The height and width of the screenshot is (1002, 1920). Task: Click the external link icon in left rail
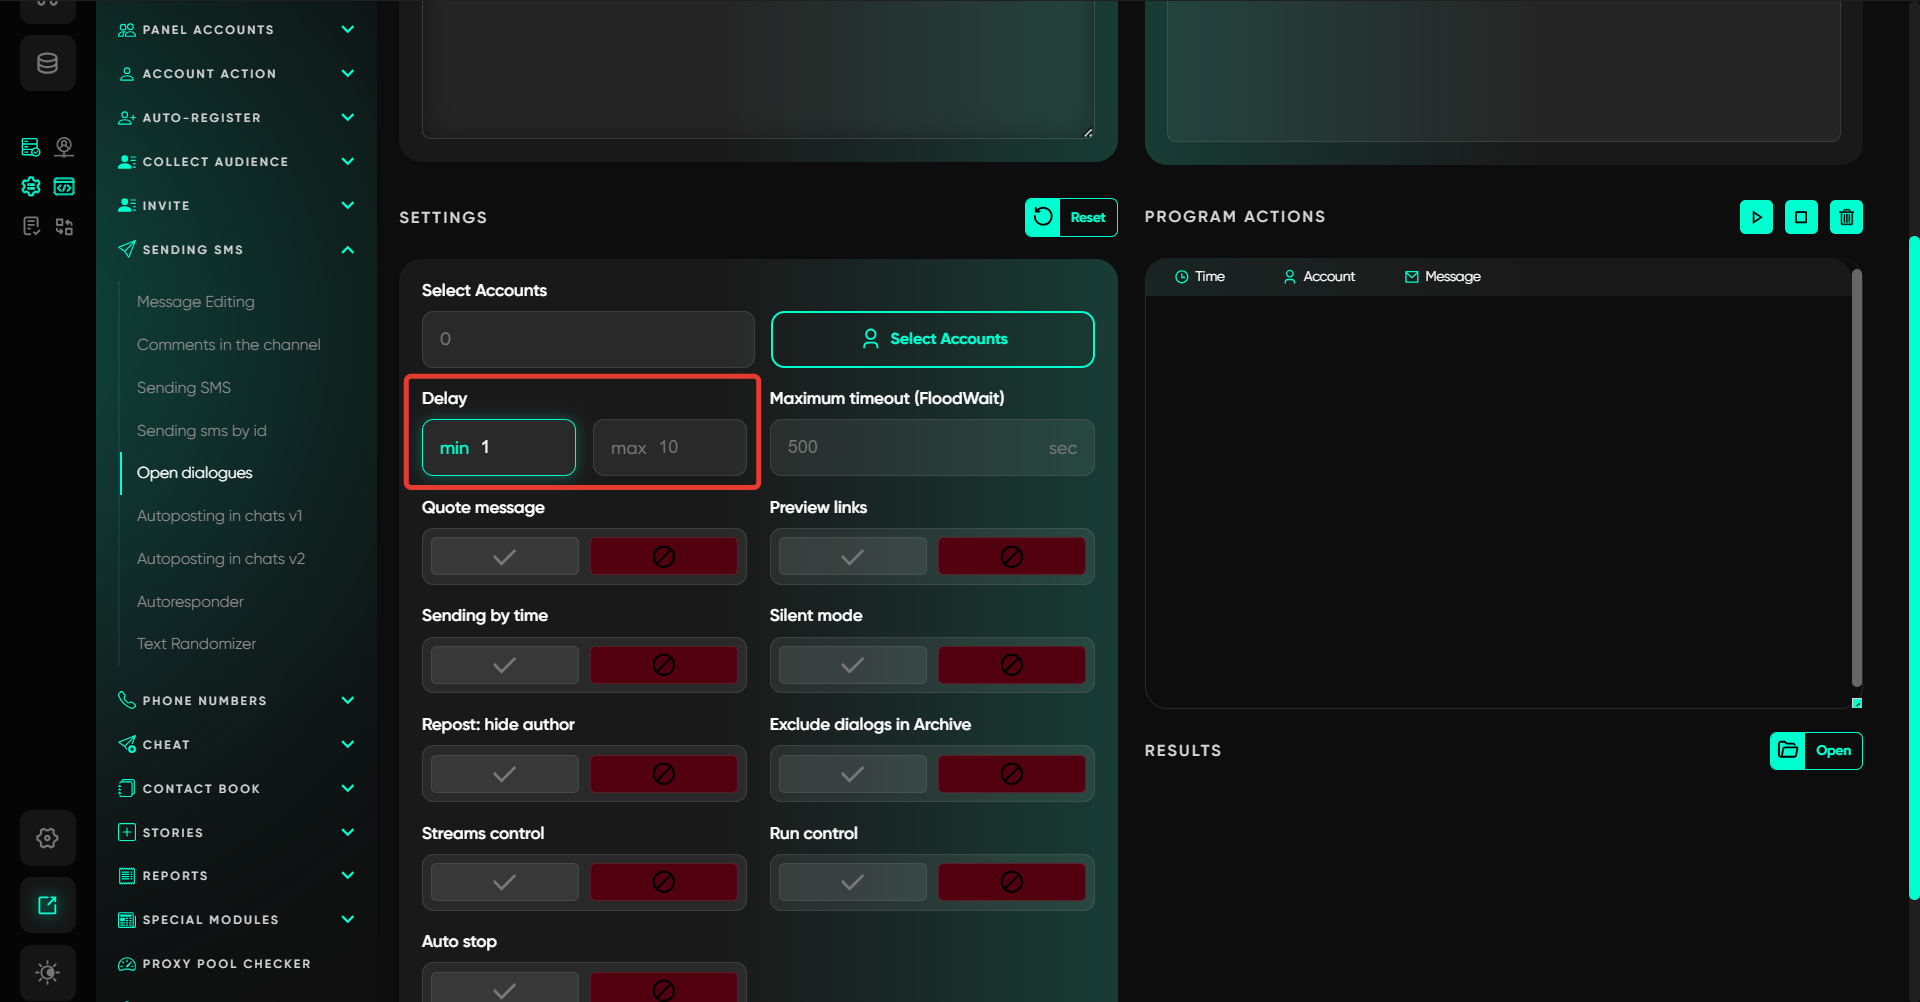[x=47, y=905]
